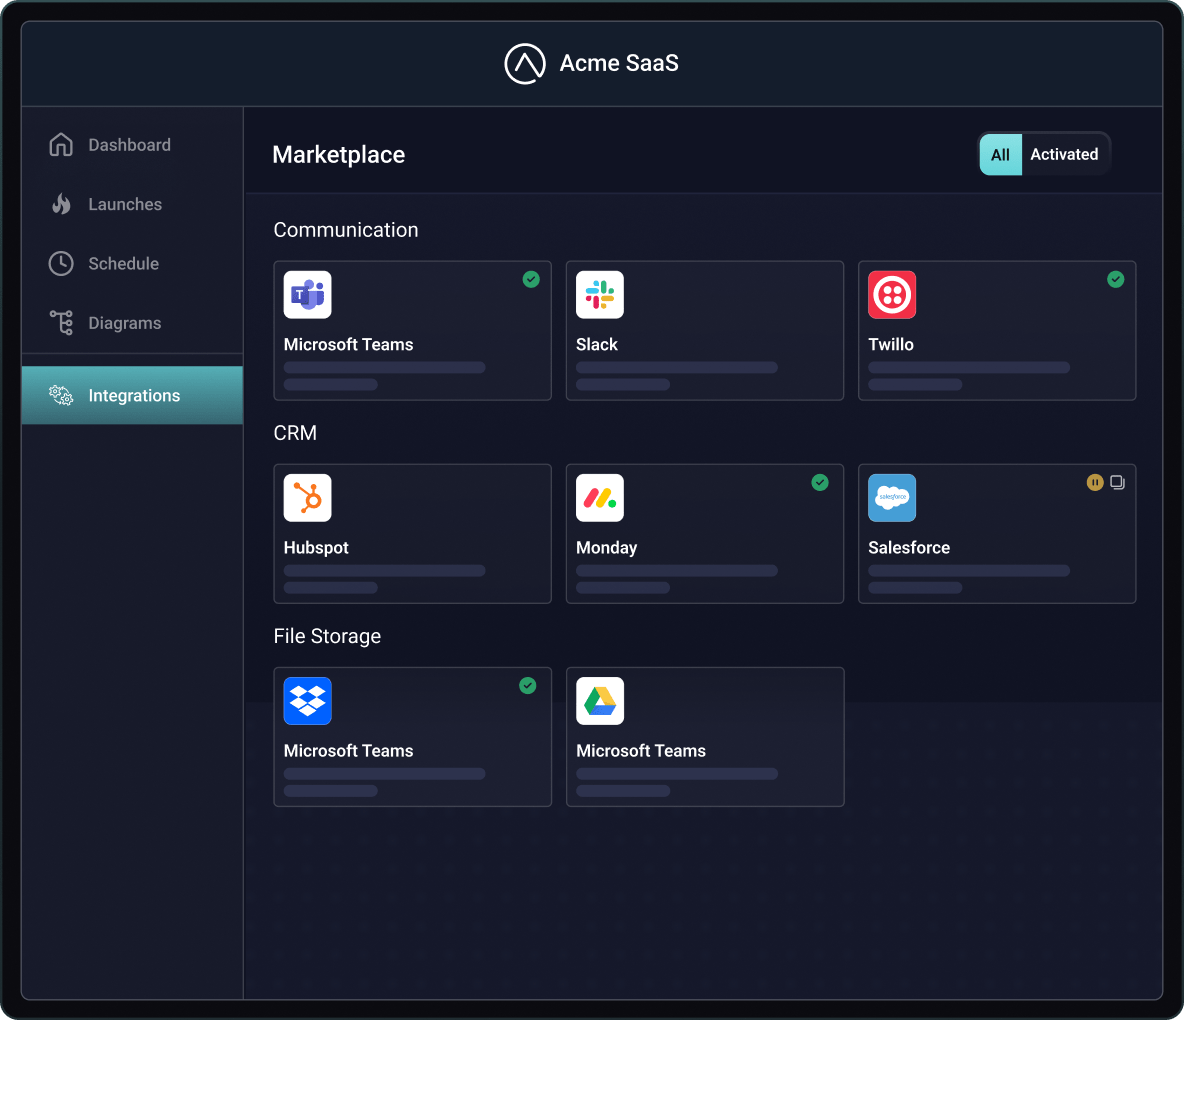Open Schedule clock icon in sidebar
This screenshot has height=1120, width=1184.
coord(61,264)
